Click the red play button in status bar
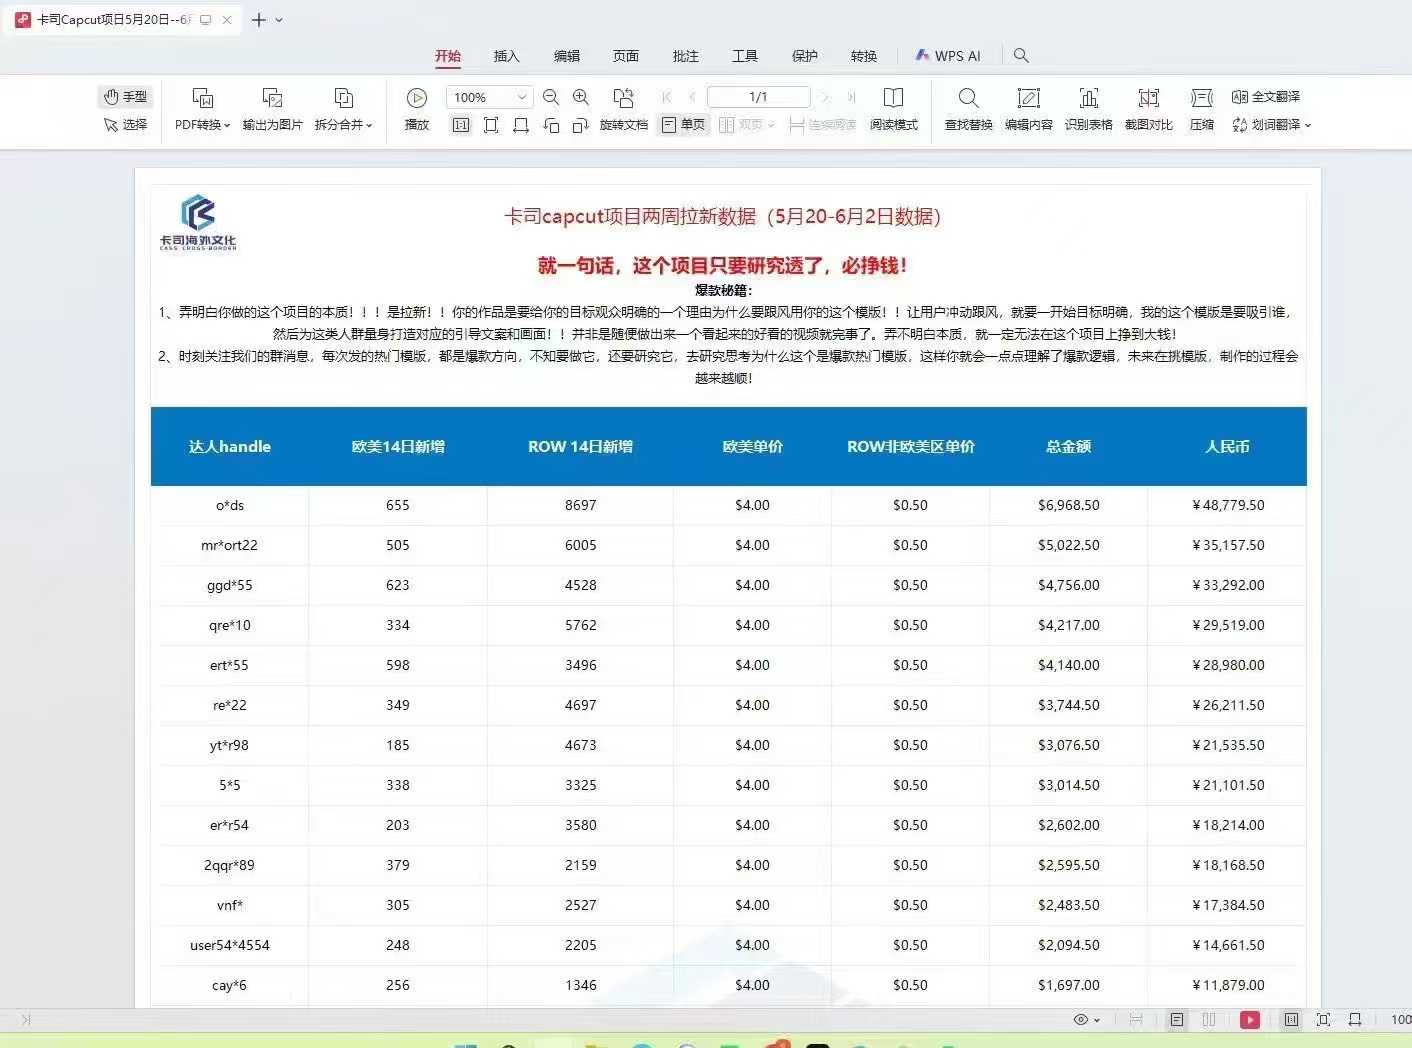Viewport: 1412px width, 1048px height. point(1250,1020)
